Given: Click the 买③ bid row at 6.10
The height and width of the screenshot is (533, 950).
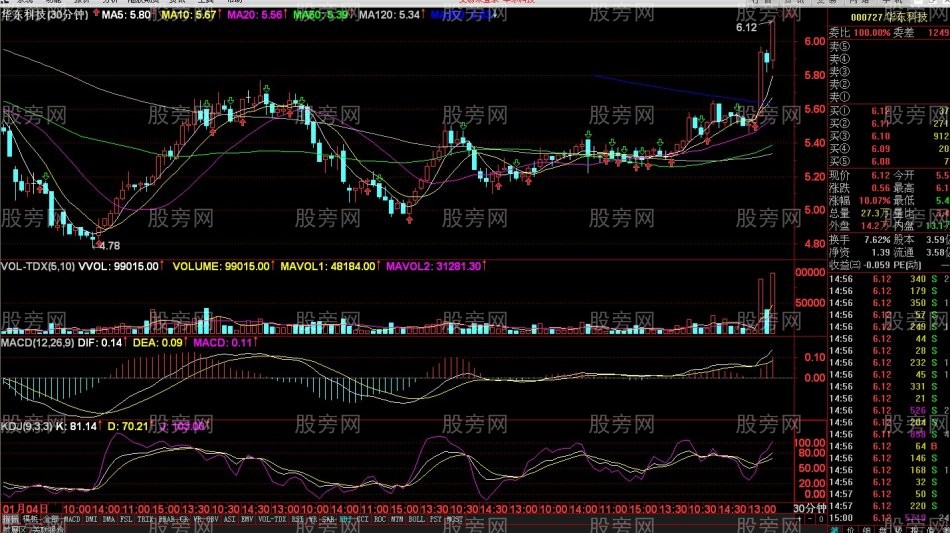Looking at the screenshot, I should point(888,136).
